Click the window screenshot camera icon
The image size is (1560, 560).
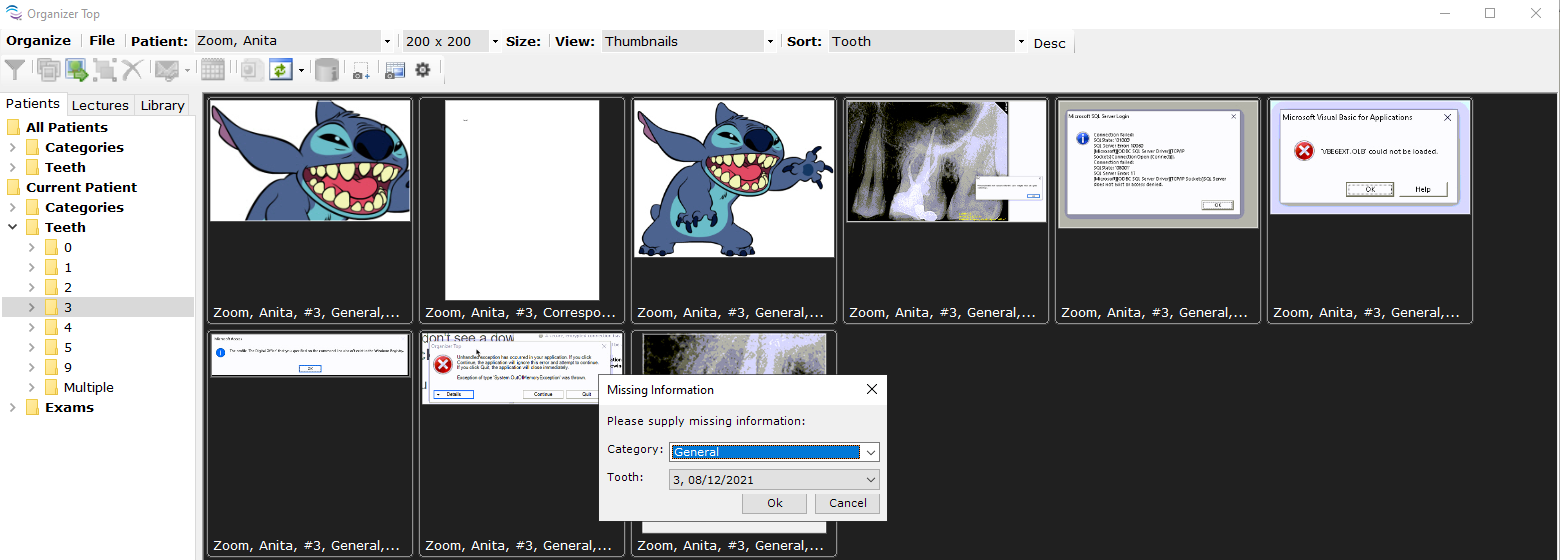[394, 70]
